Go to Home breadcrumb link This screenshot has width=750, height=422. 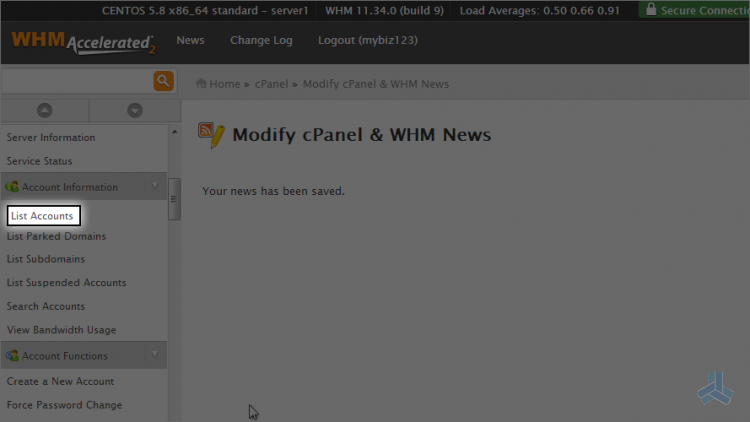224,84
